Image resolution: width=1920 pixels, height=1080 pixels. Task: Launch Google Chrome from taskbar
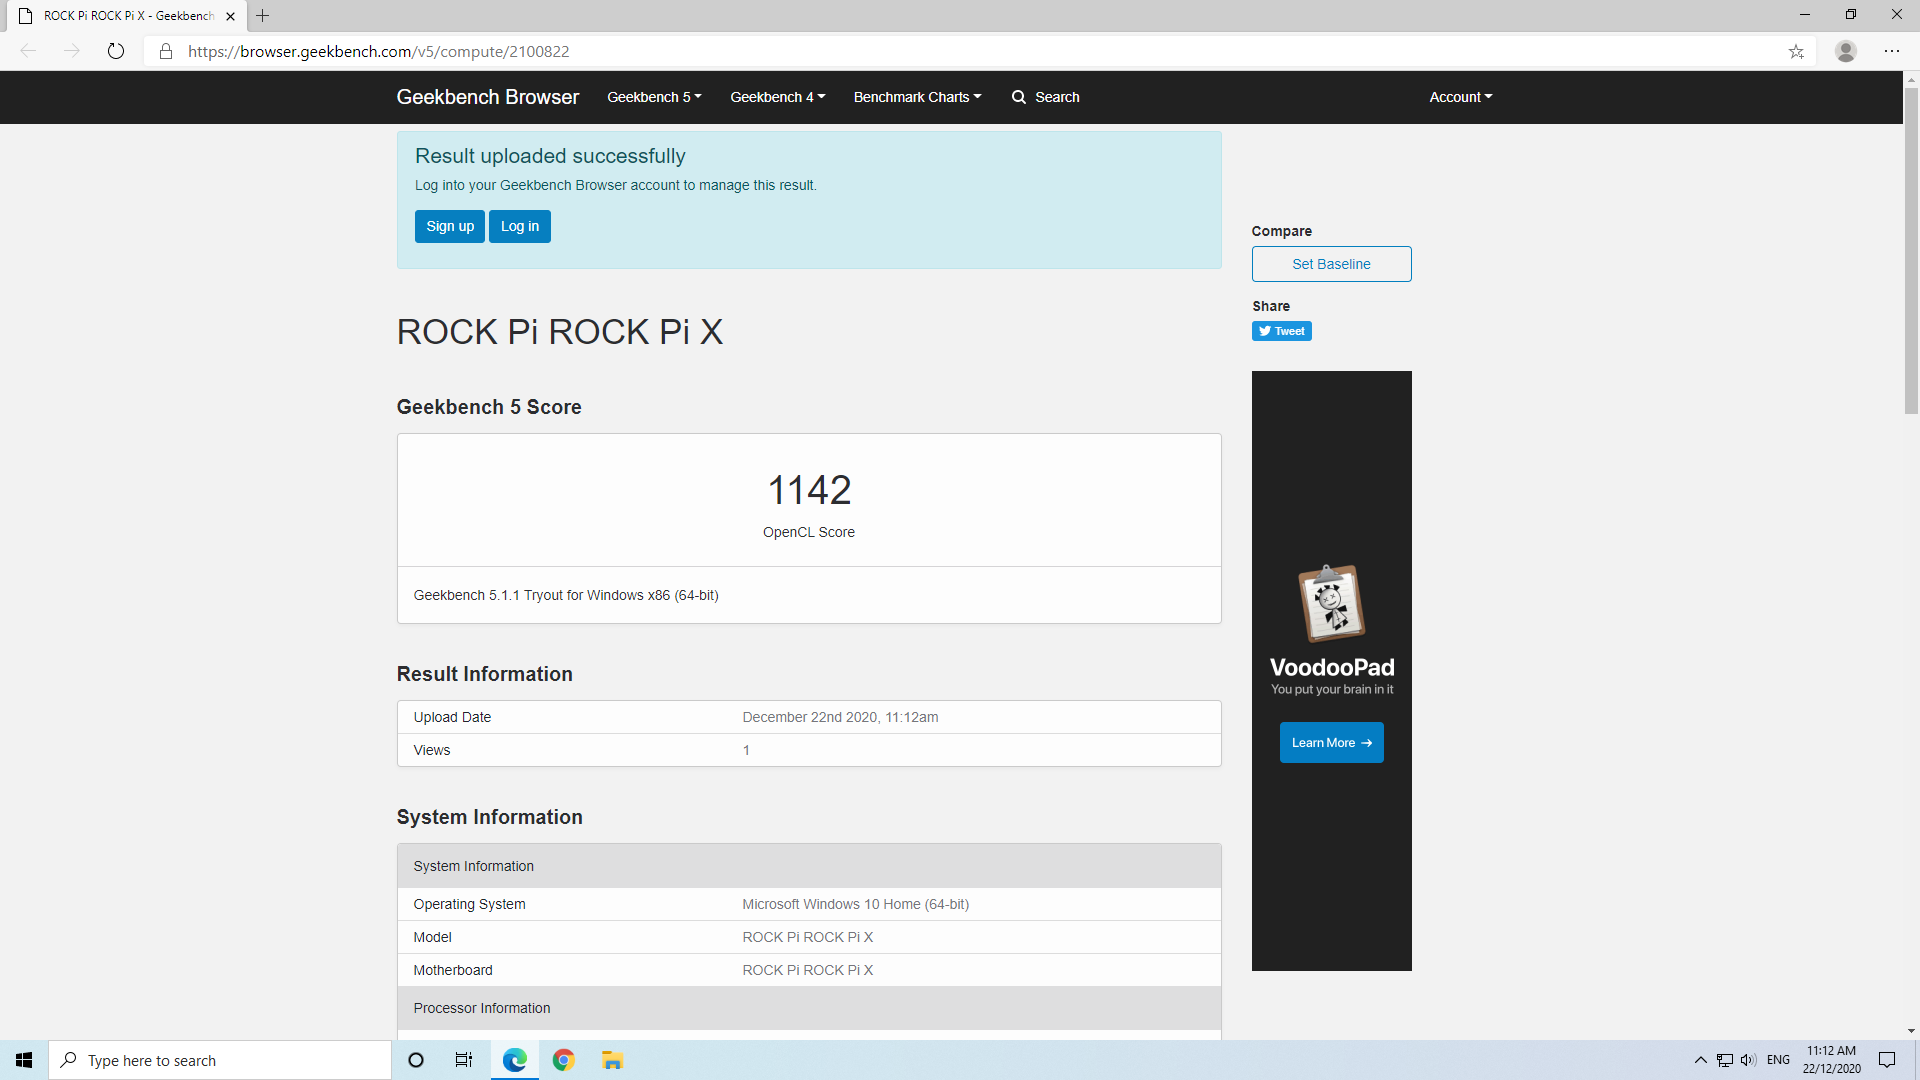click(x=564, y=1060)
